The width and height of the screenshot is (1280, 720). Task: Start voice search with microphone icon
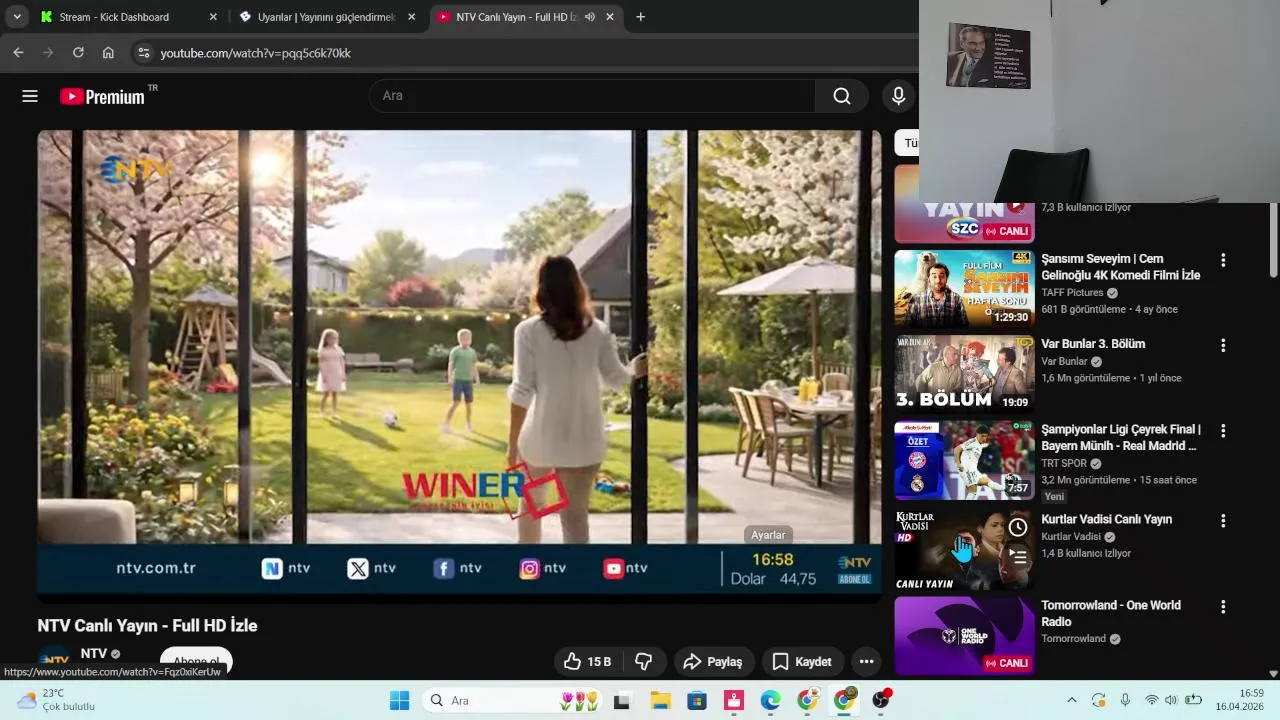click(898, 96)
